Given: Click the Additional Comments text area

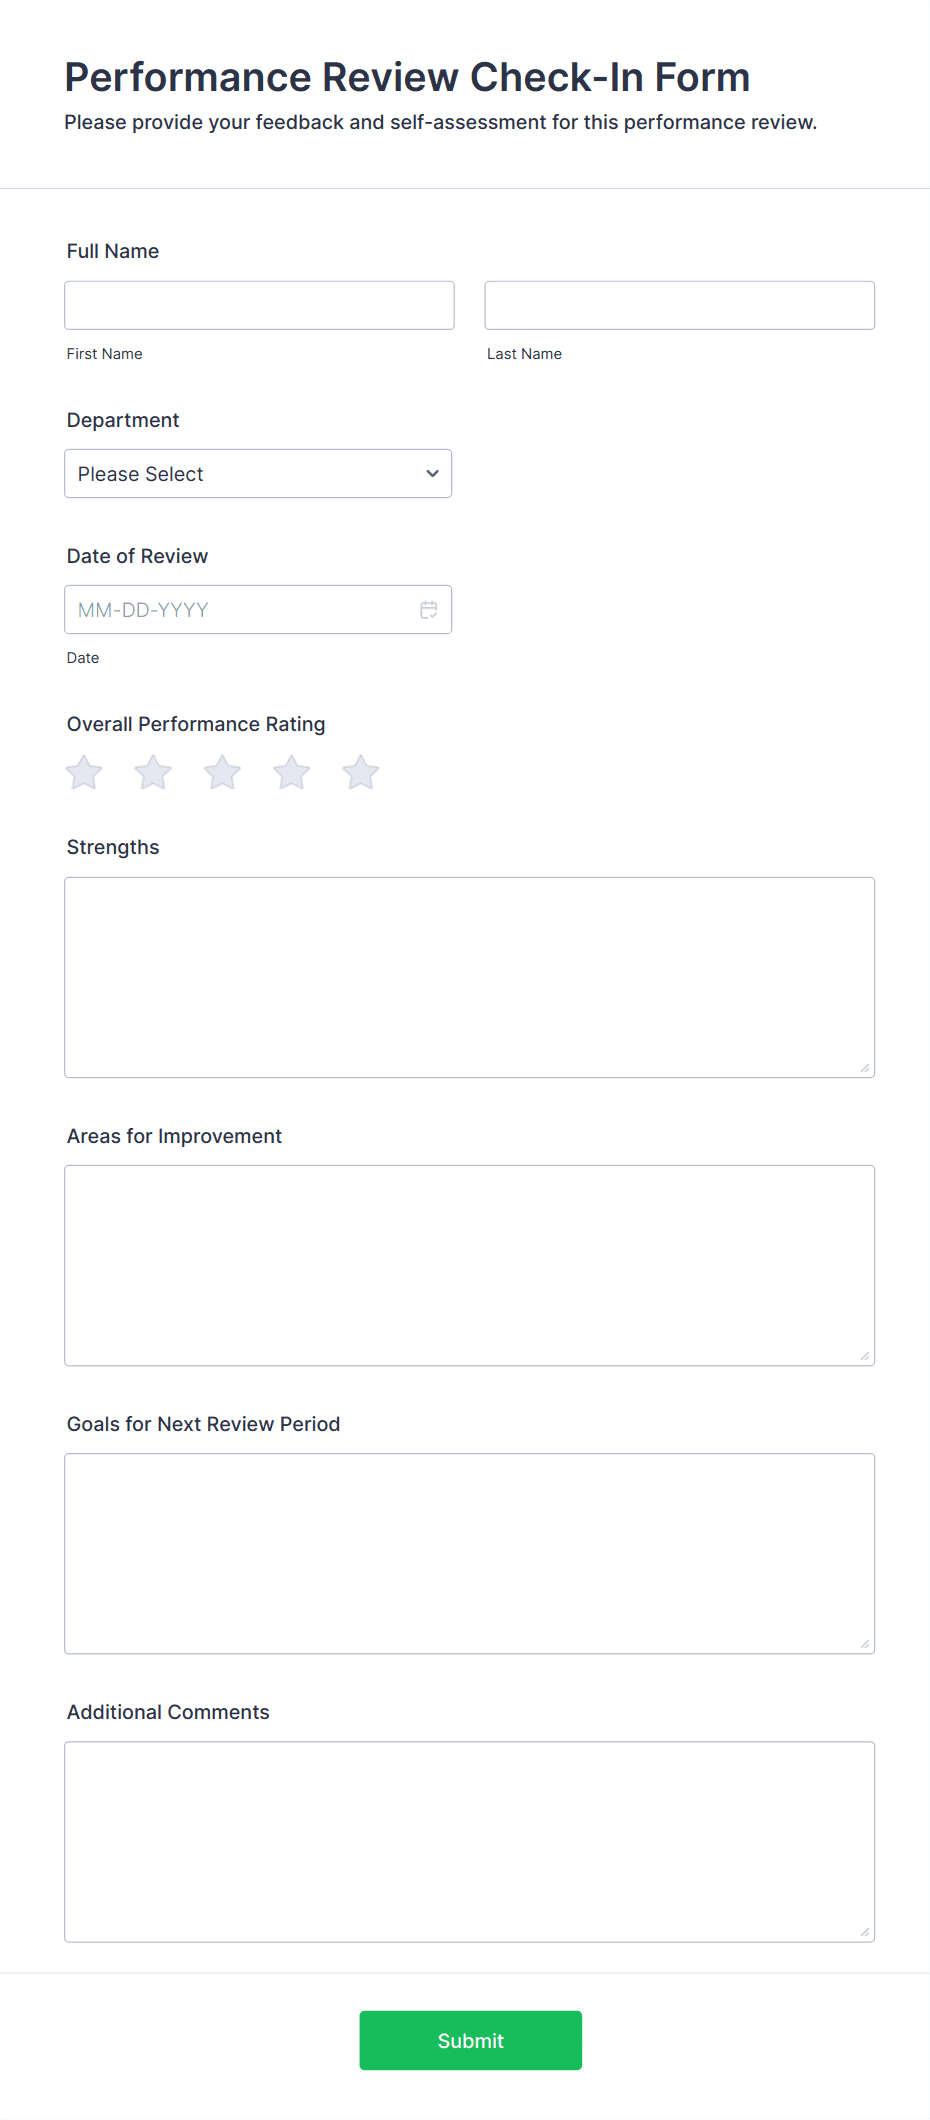Looking at the screenshot, I should point(469,1841).
